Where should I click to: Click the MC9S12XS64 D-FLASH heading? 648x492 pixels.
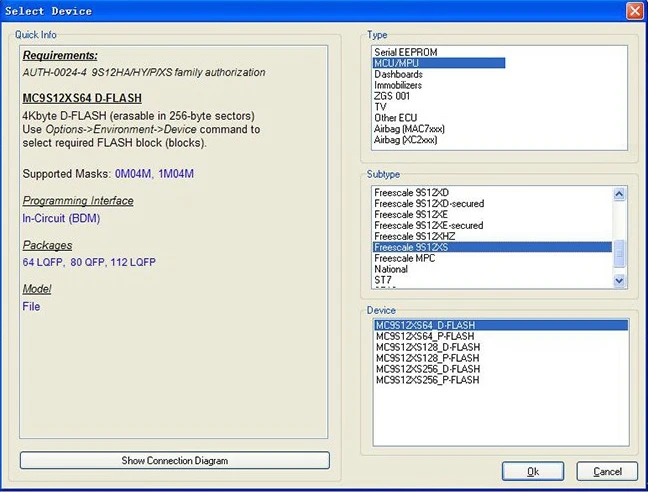pyautogui.click(x=82, y=98)
